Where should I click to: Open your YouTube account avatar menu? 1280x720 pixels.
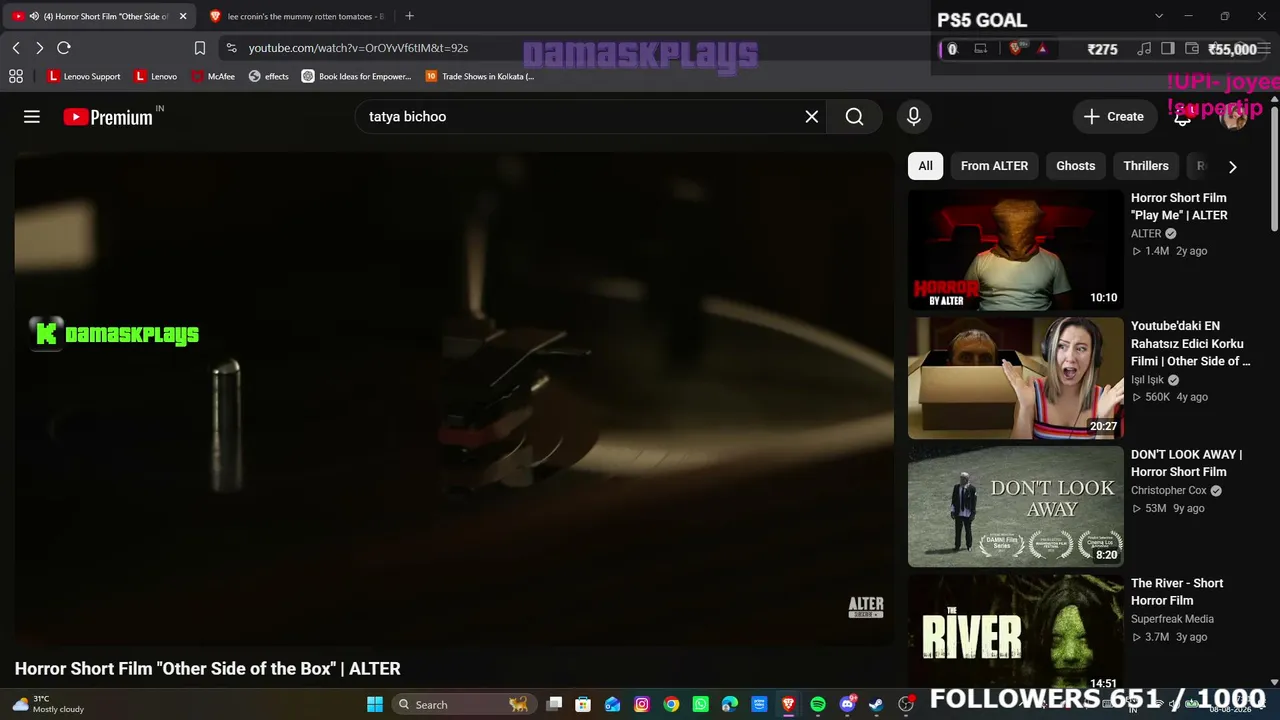tap(1234, 117)
